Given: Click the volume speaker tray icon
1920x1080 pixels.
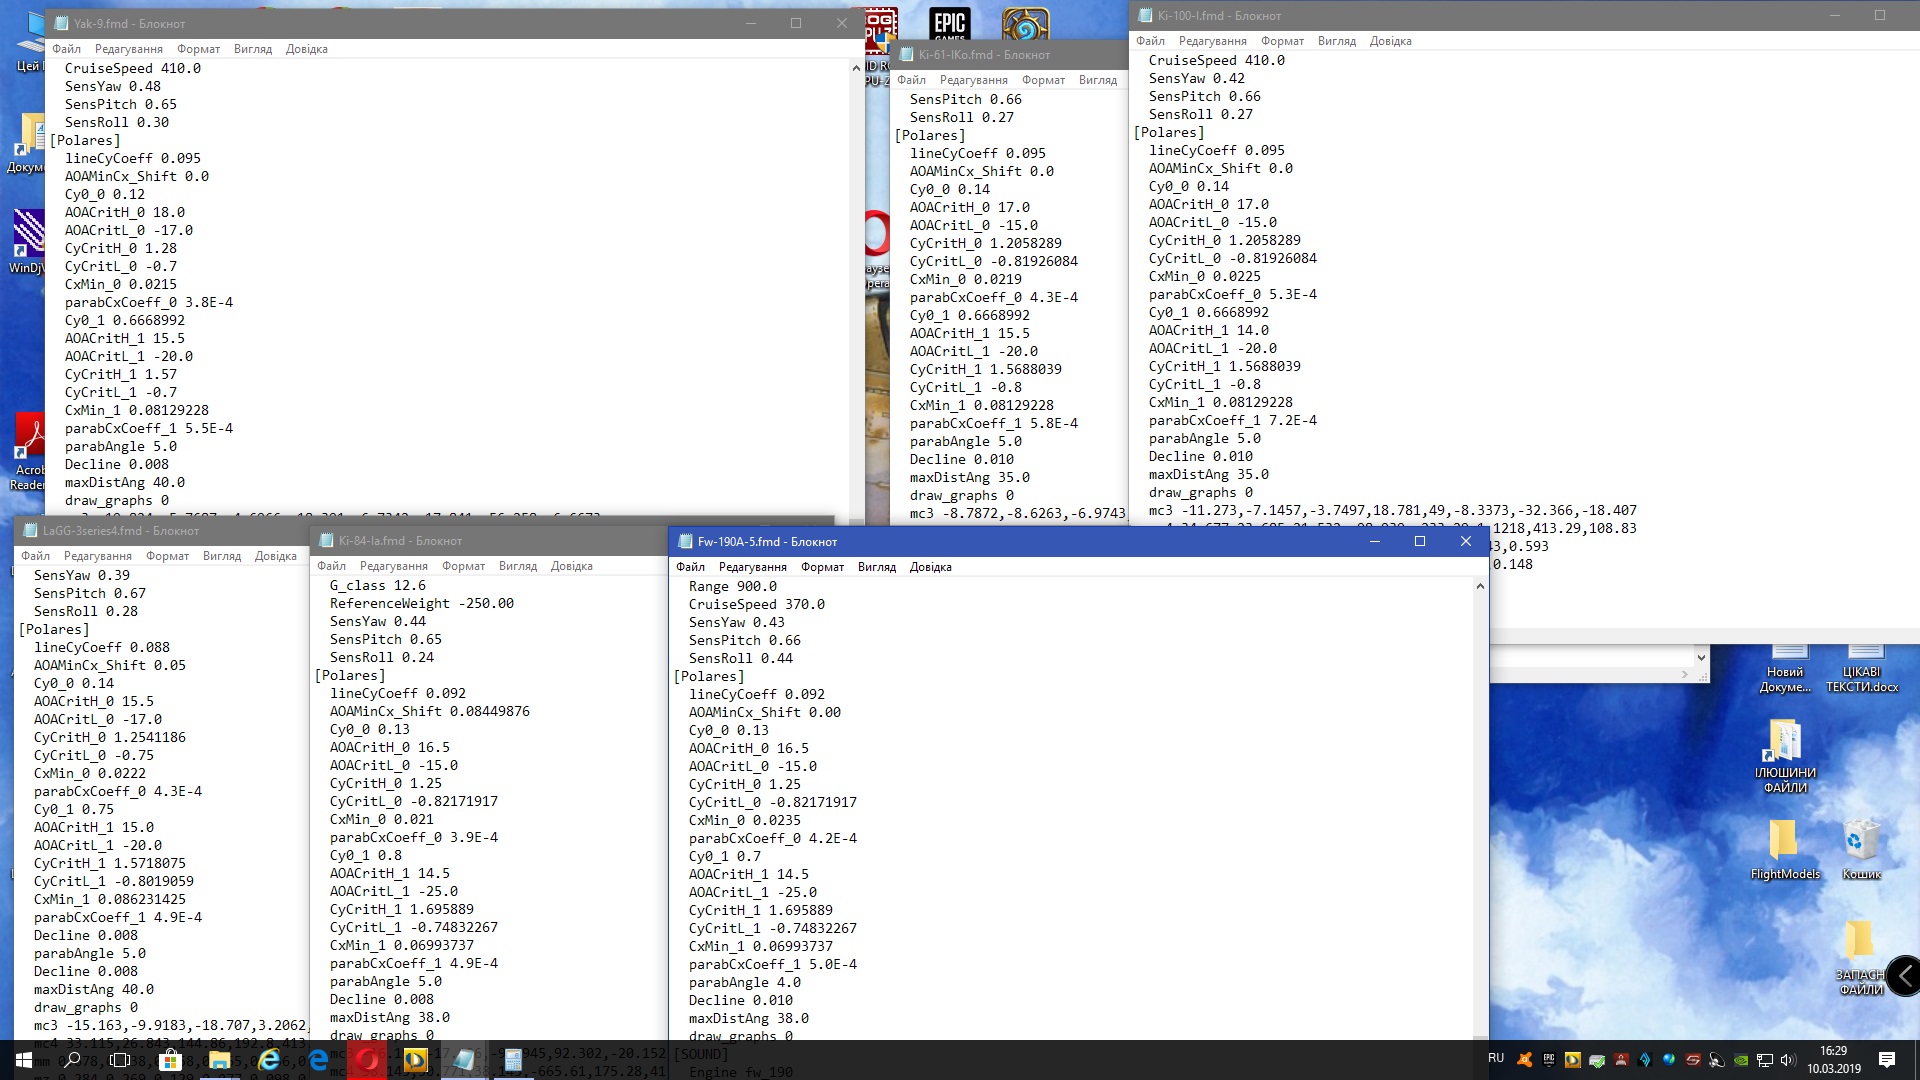Looking at the screenshot, I should (1788, 1060).
